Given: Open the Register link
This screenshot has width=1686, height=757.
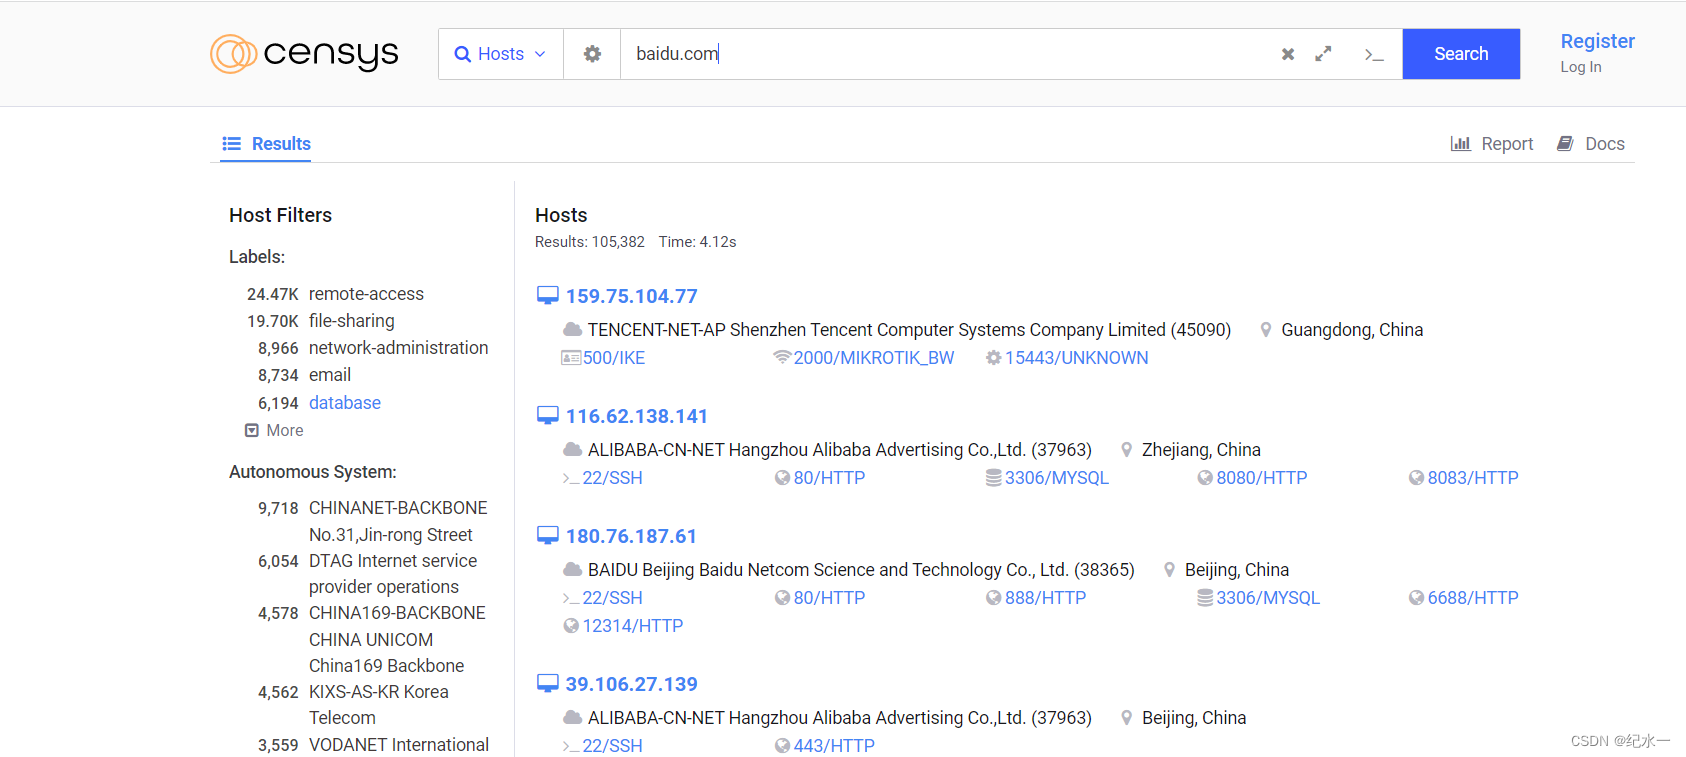Looking at the screenshot, I should [x=1597, y=41].
